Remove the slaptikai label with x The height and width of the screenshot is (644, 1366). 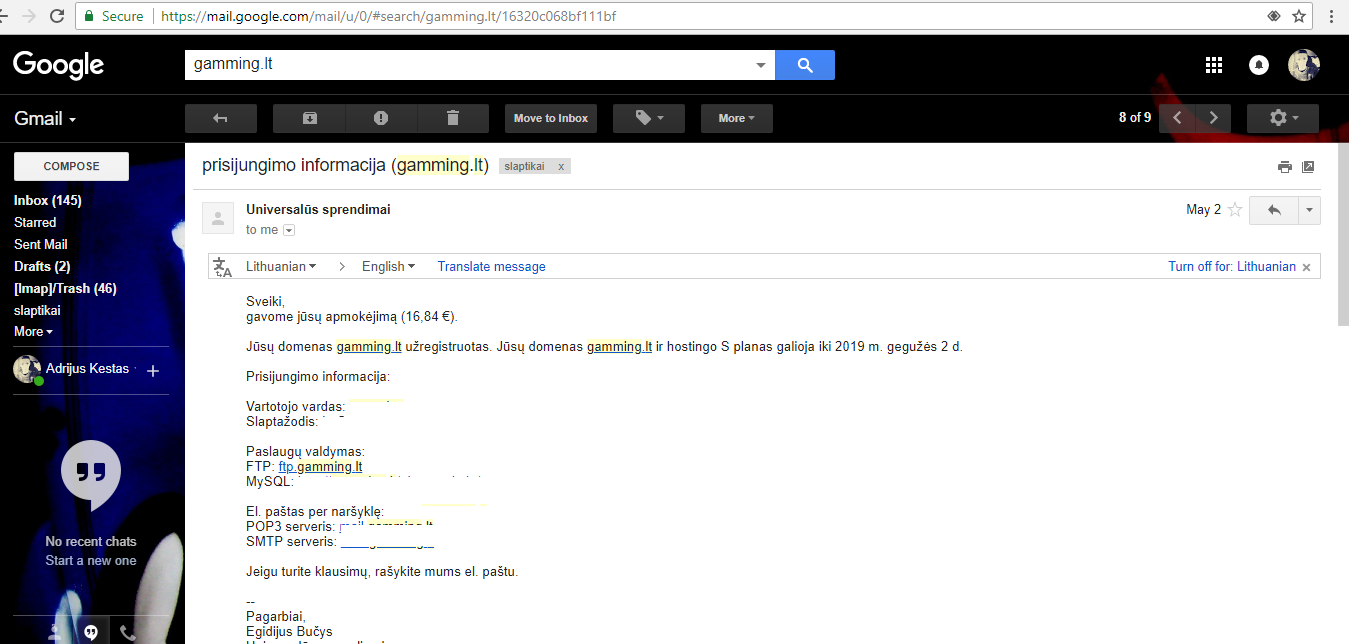coord(561,167)
